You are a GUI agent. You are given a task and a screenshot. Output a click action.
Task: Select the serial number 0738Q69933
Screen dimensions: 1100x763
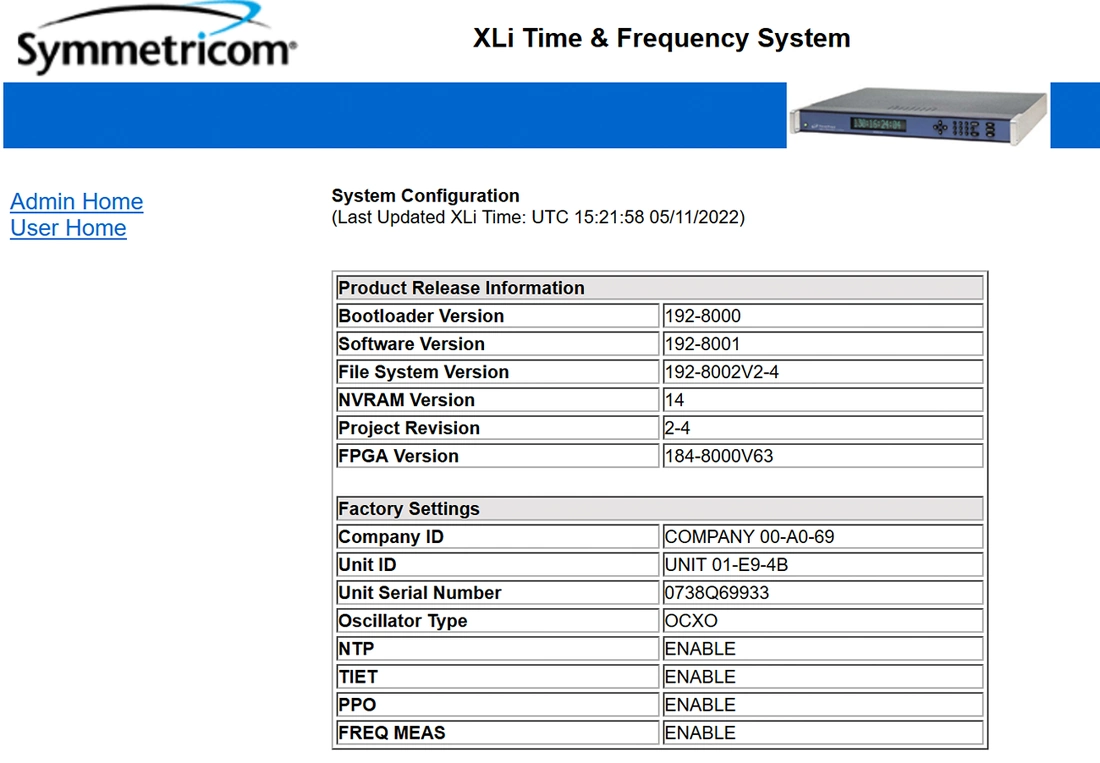pos(717,593)
